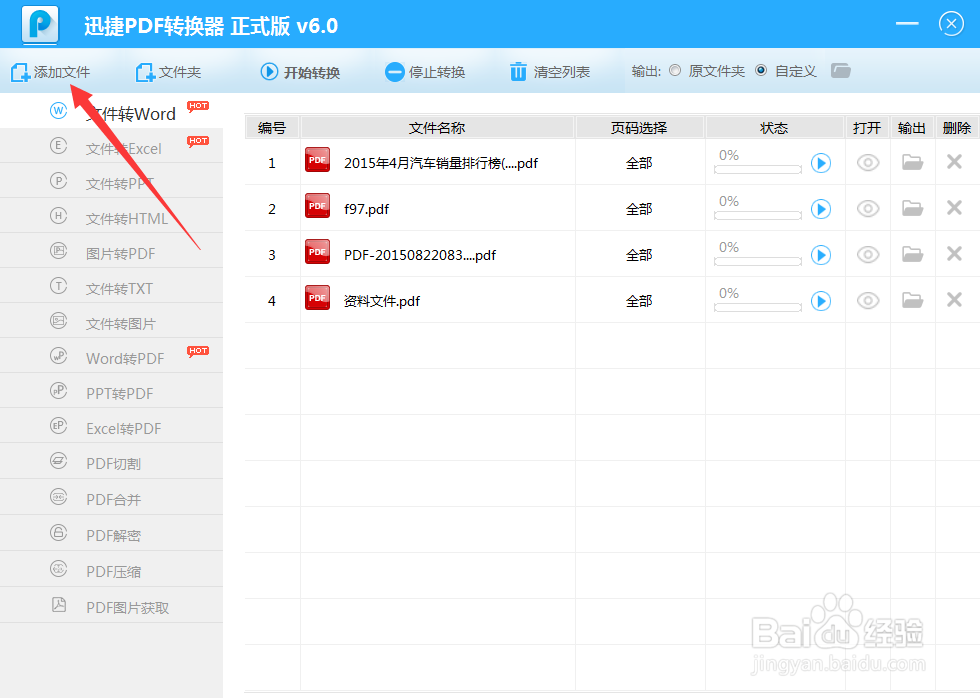
Task: Start converting f97.pdf with its play icon
Action: tap(821, 209)
